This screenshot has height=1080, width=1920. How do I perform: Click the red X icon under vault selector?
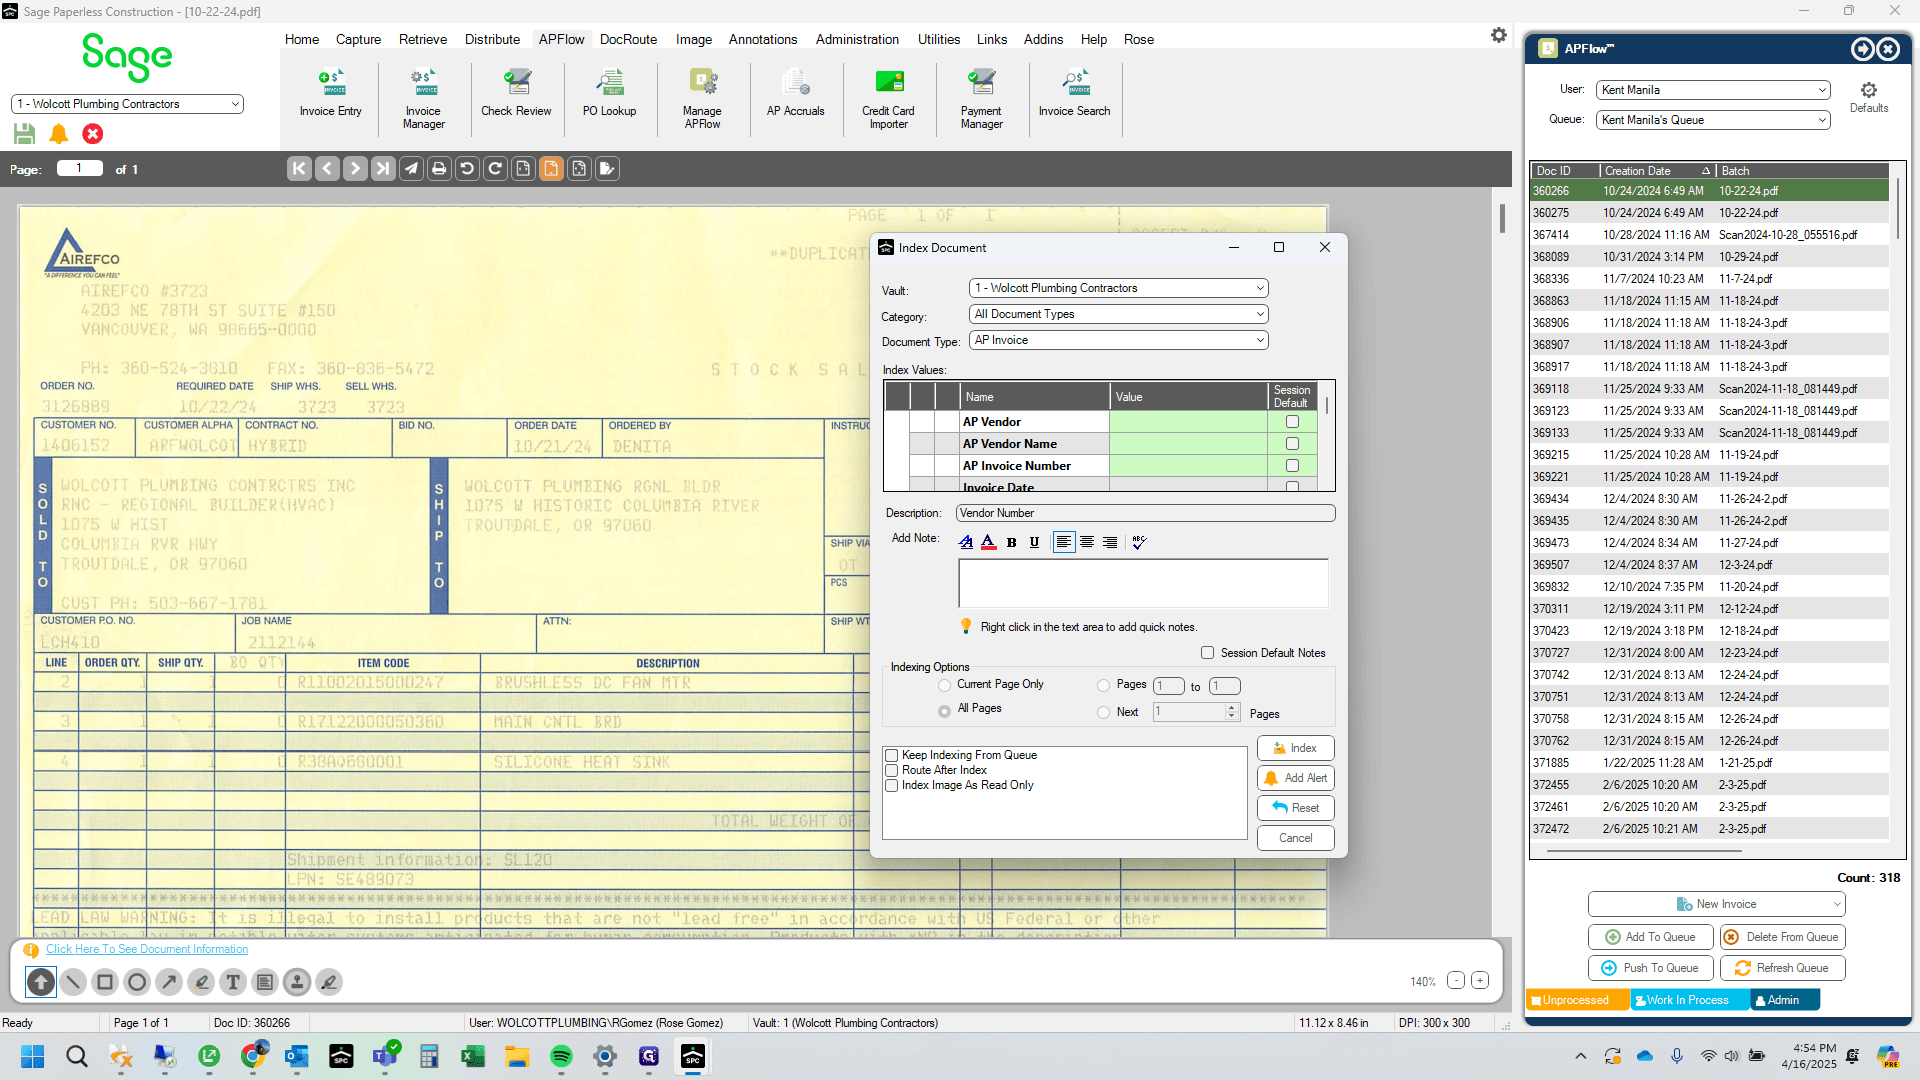pyautogui.click(x=93, y=134)
